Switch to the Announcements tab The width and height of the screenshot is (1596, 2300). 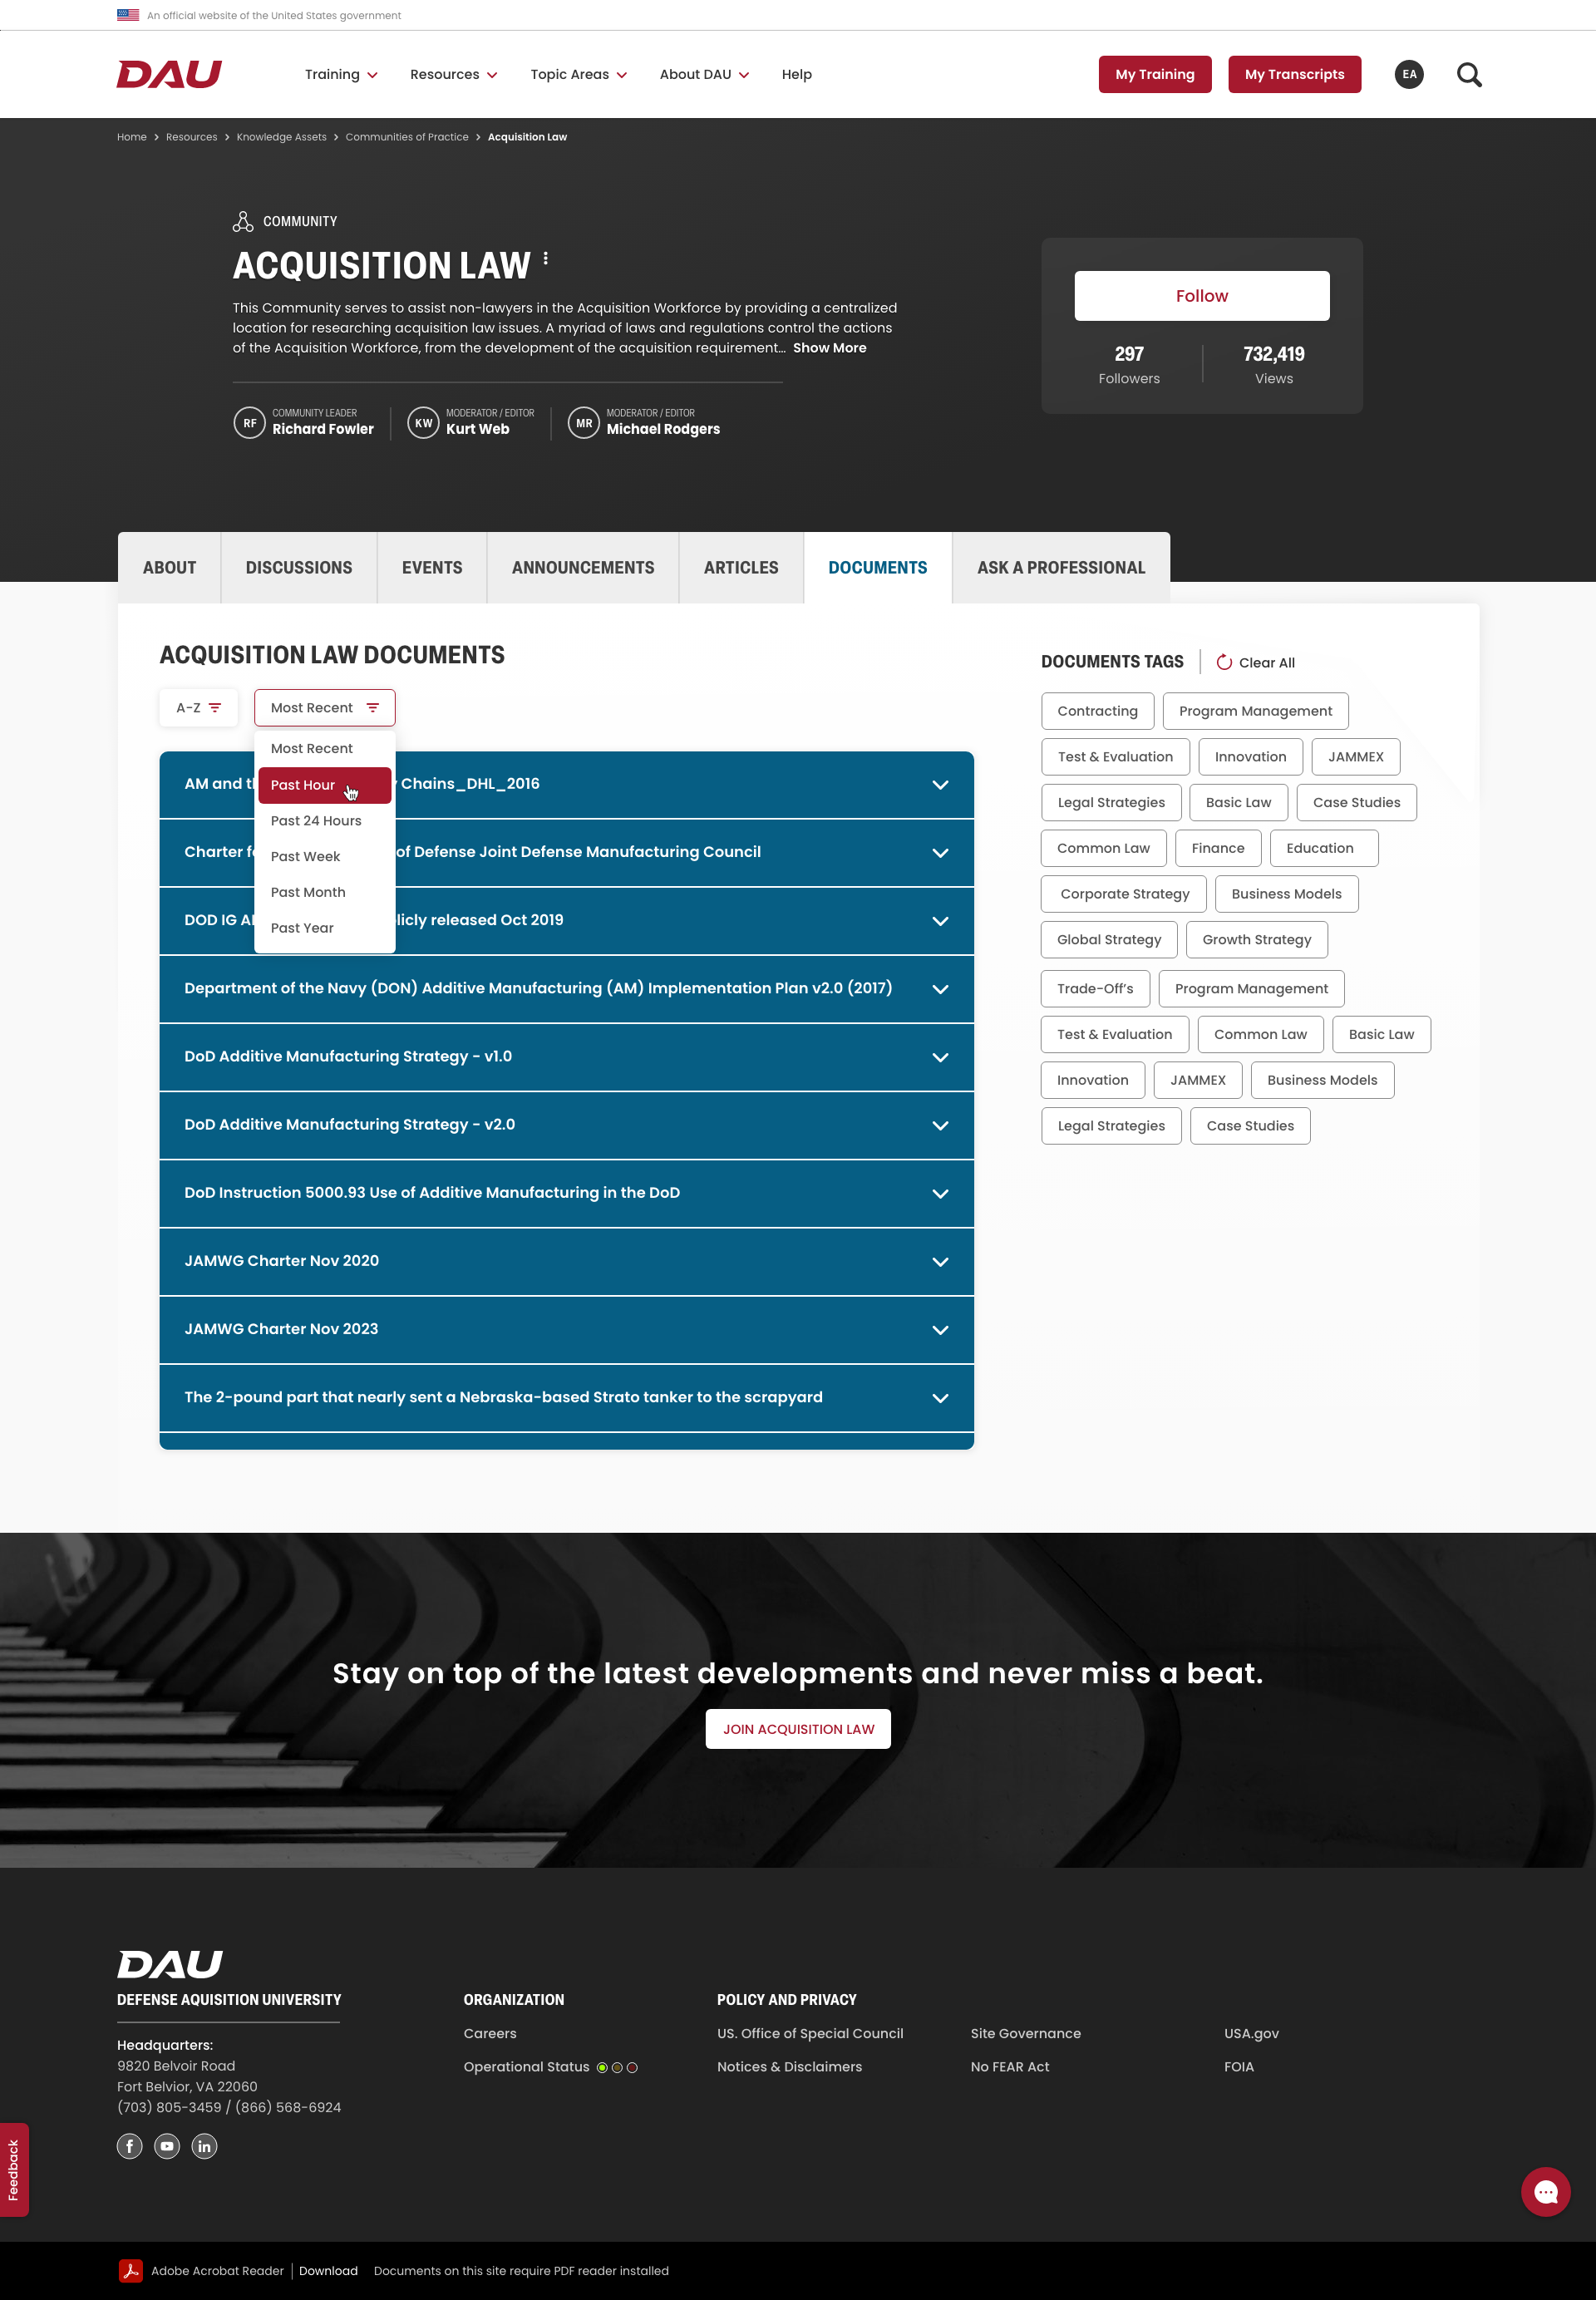coord(583,567)
